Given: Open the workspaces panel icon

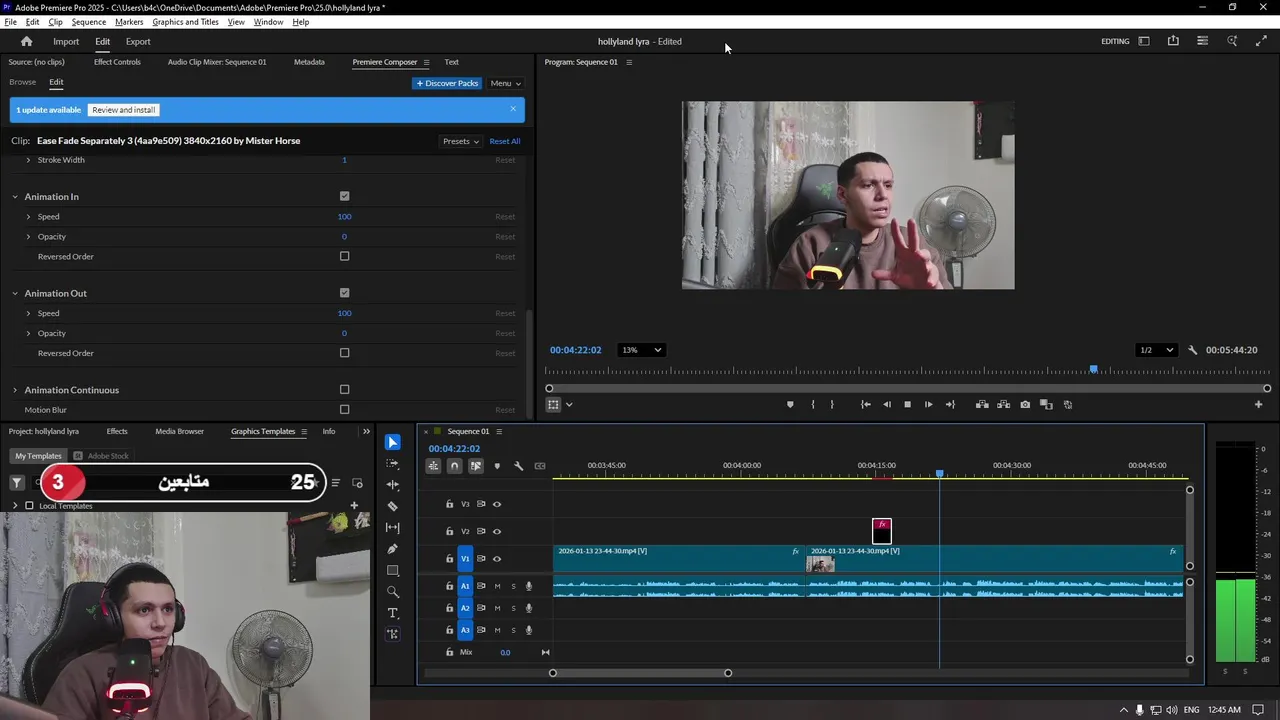Looking at the screenshot, I should (1144, 41).
